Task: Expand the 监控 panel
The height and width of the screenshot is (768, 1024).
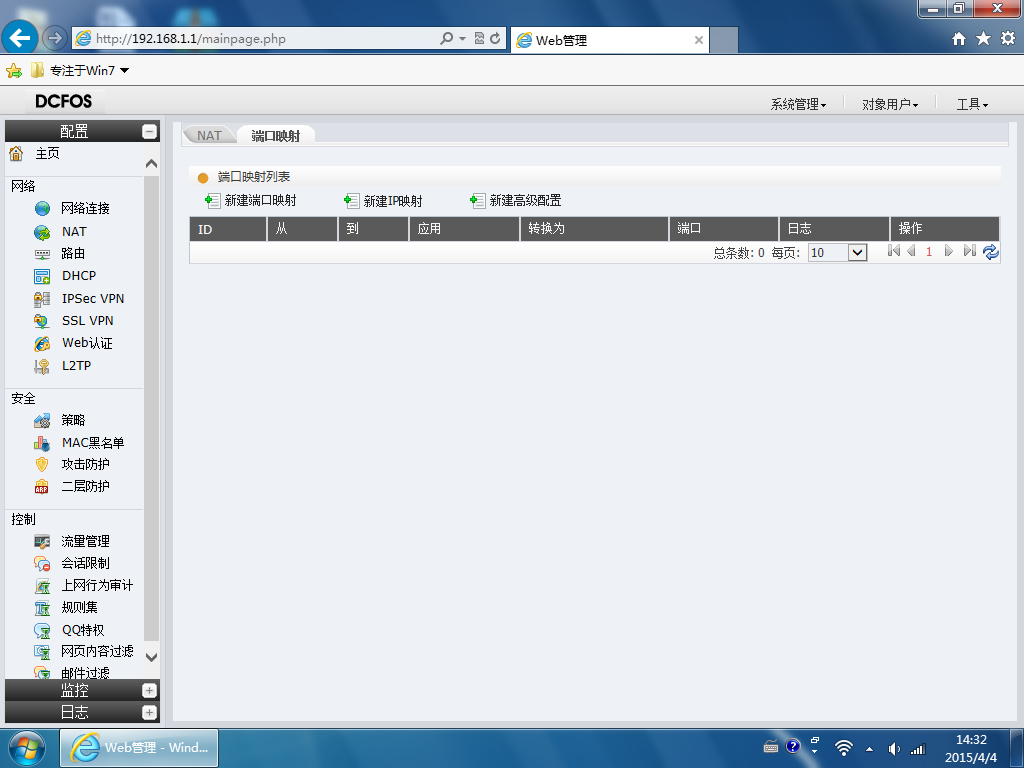Action: tap(150, 691)
